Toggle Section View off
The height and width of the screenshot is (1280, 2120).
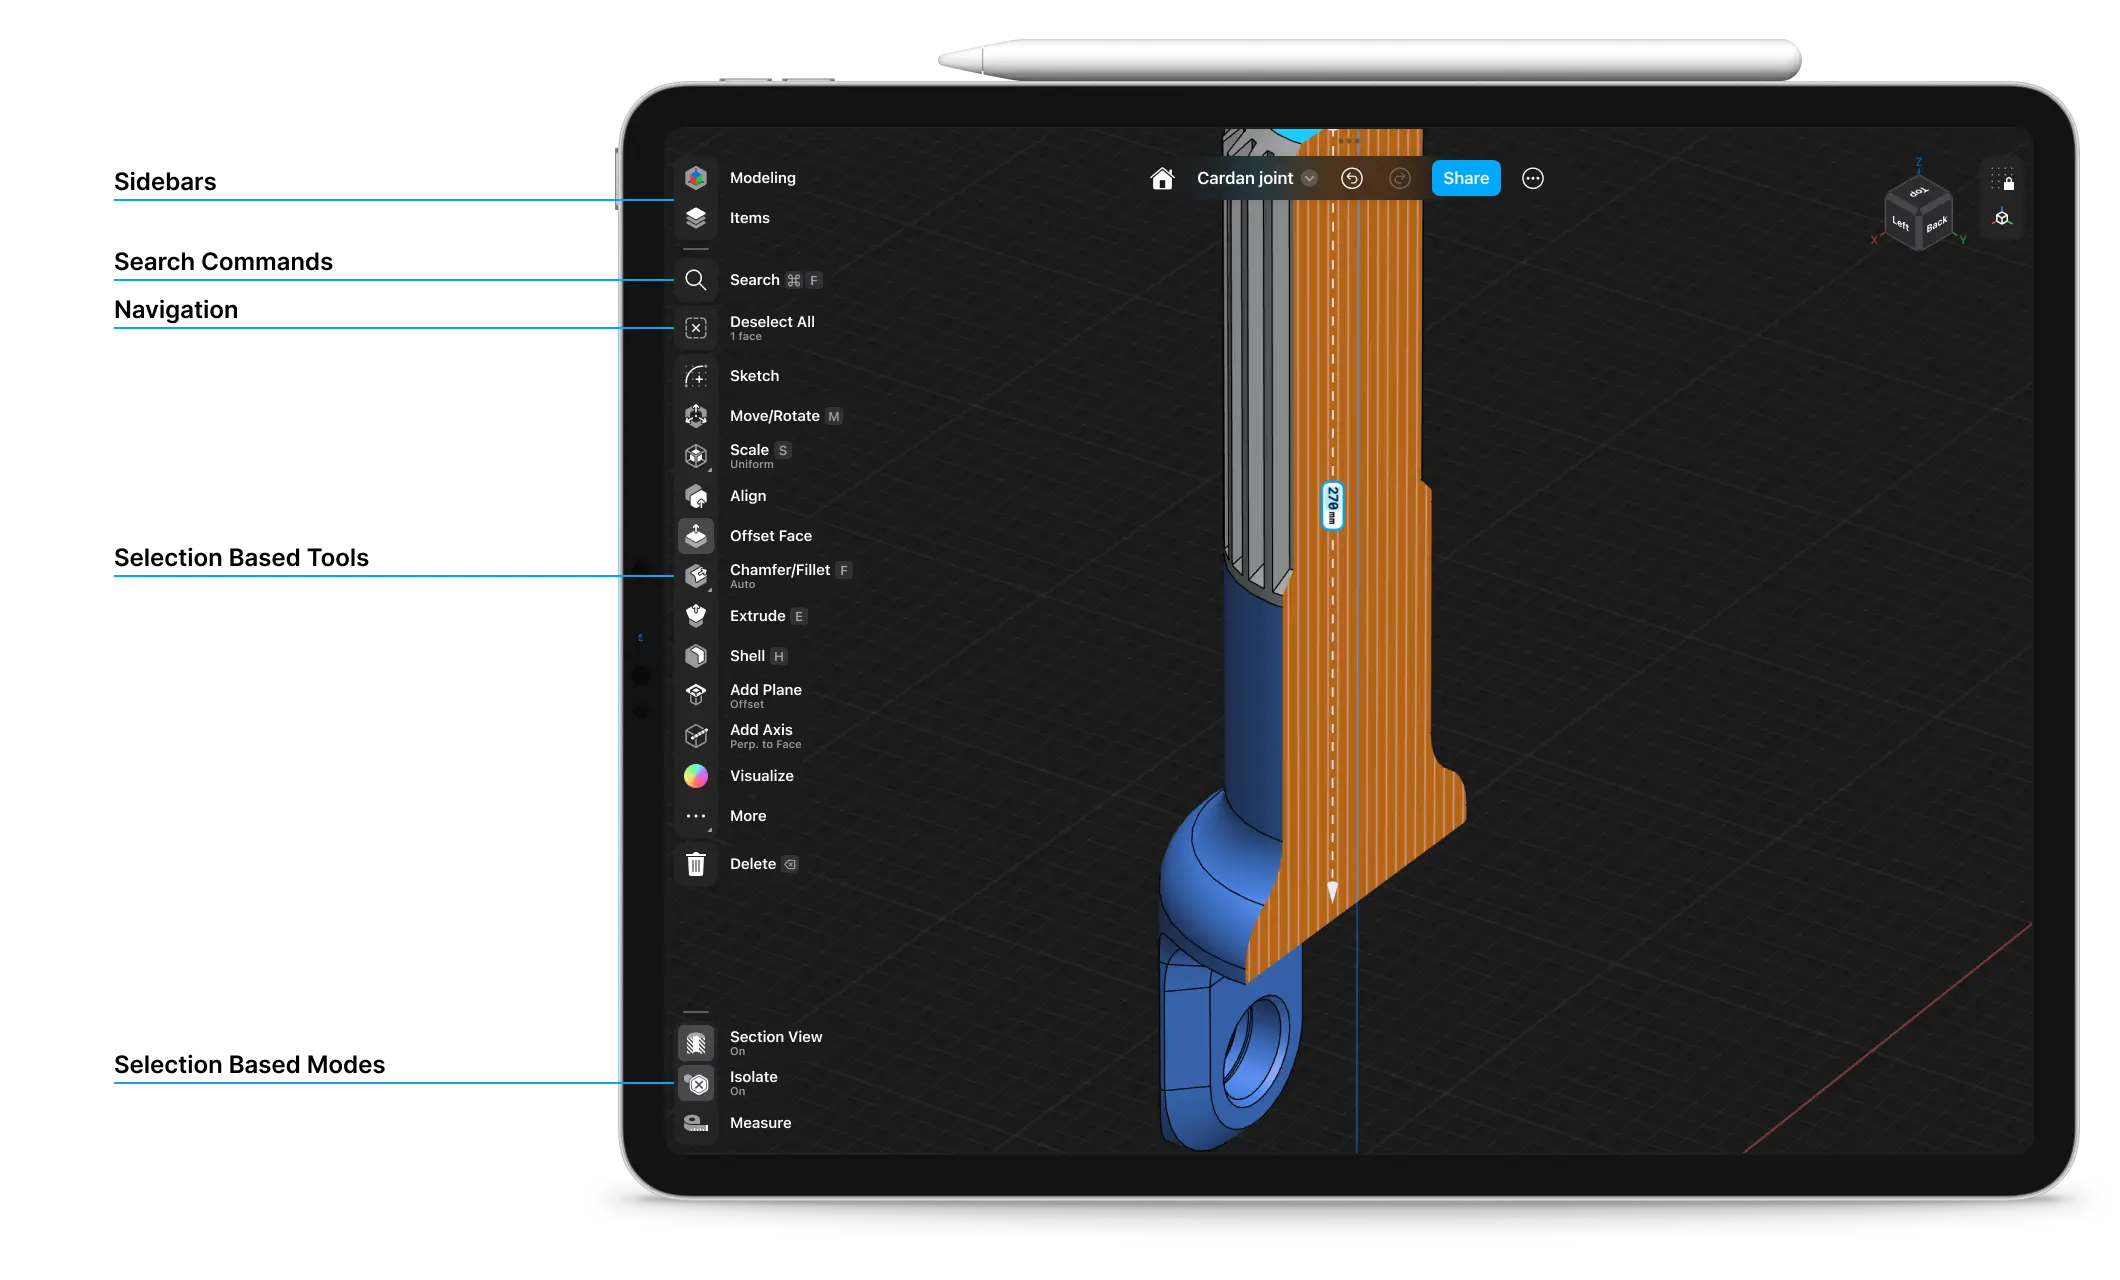tap(776, 1037)
